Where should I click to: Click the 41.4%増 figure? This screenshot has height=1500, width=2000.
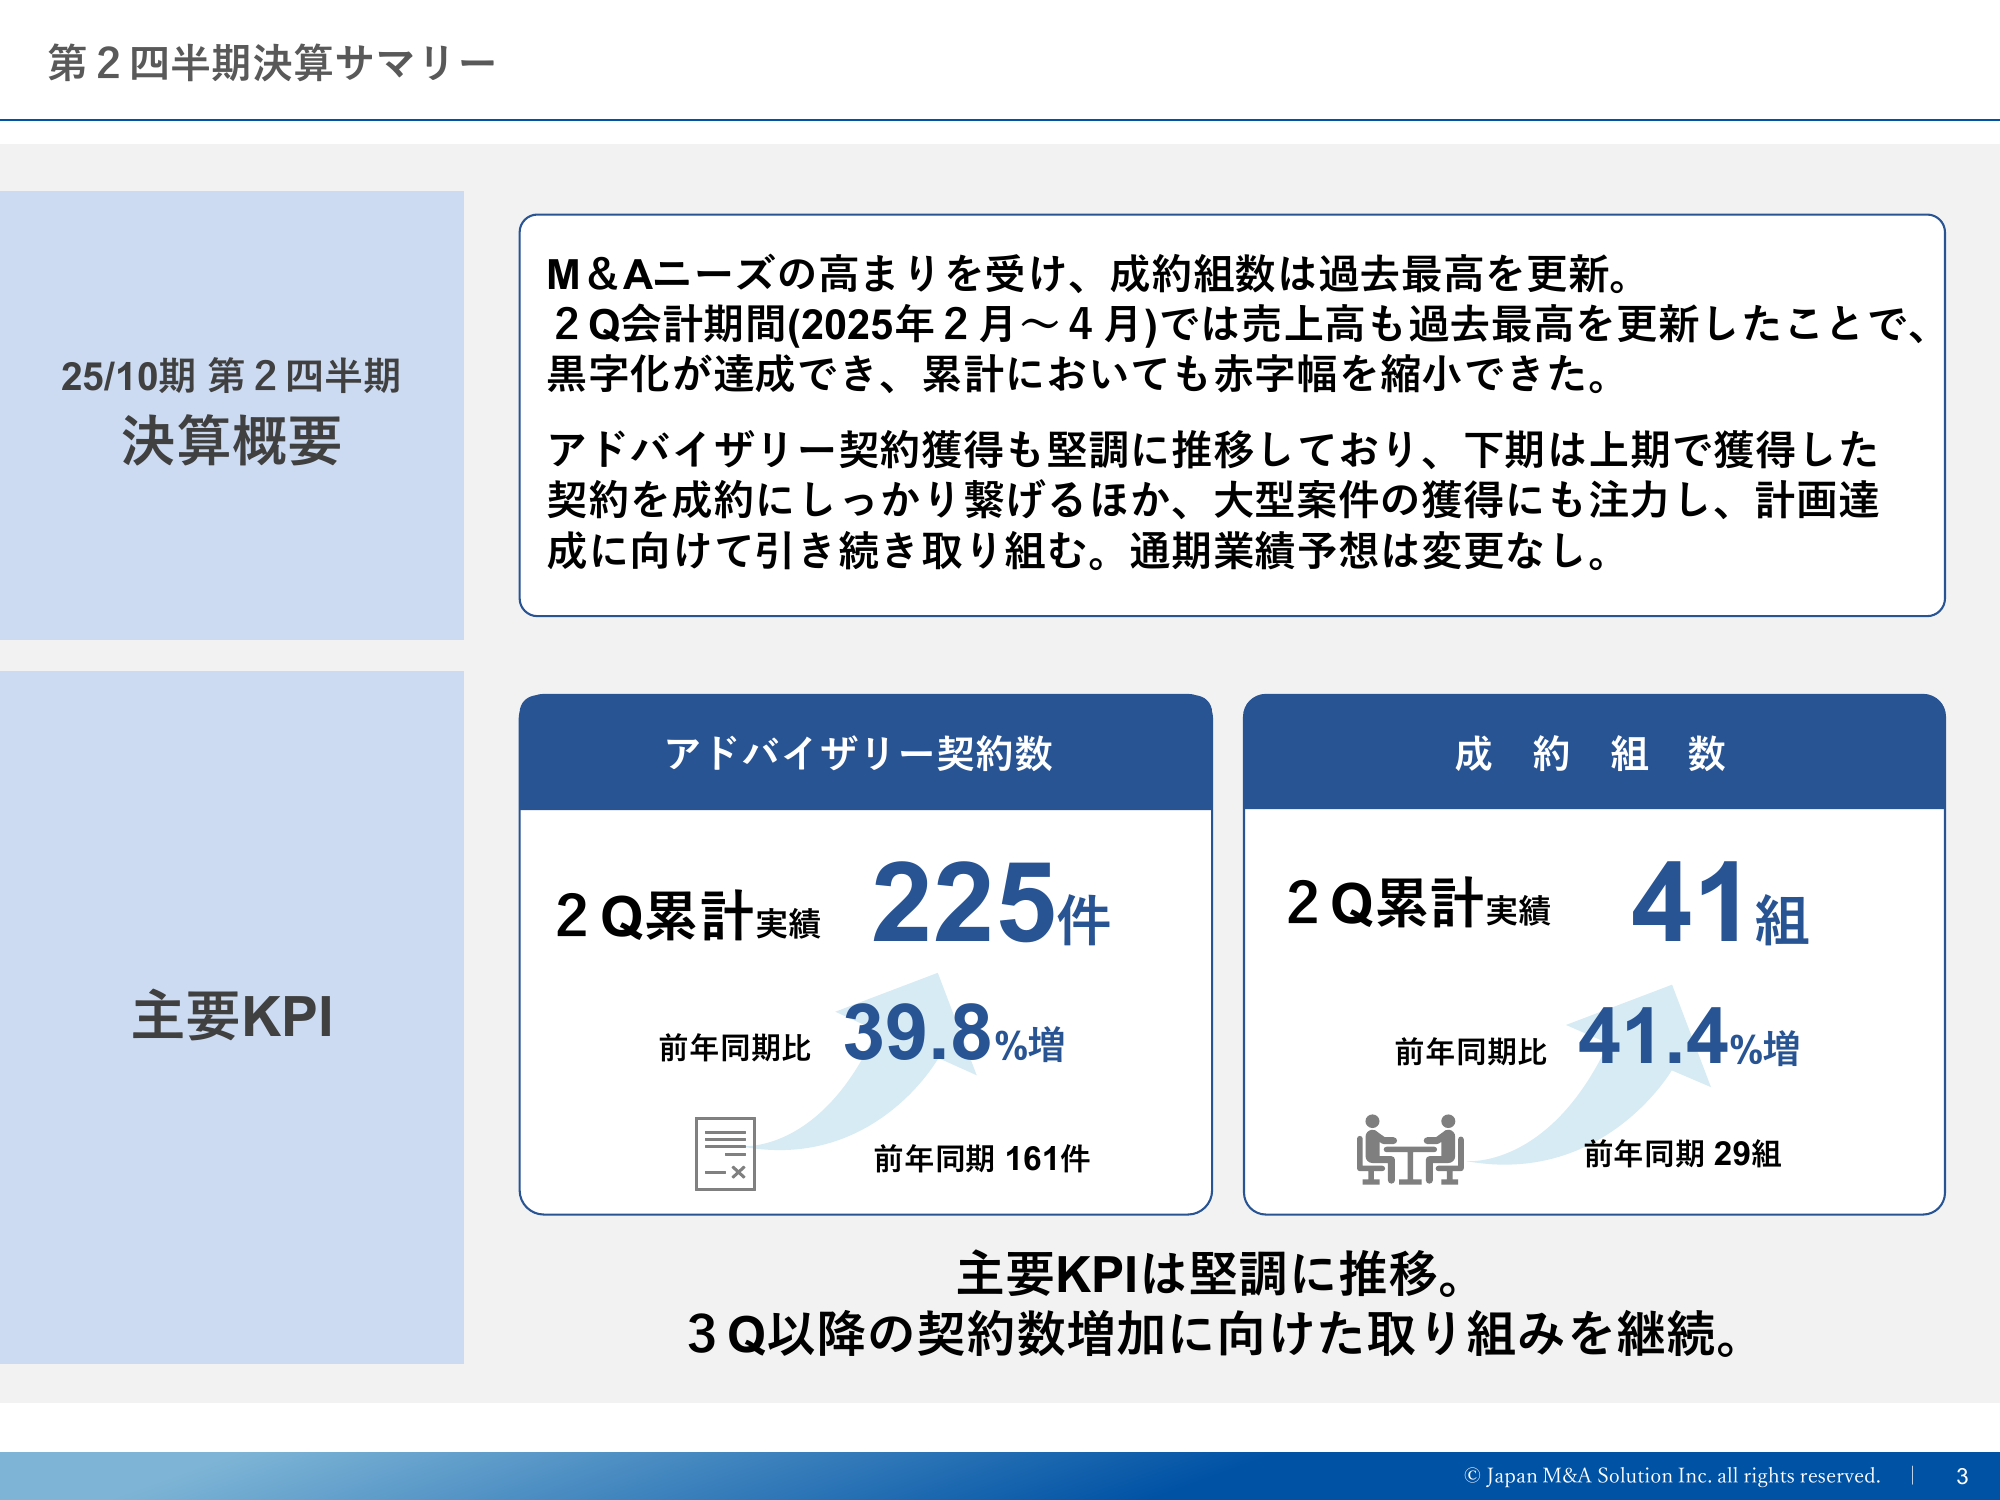coord(1689,1038)
